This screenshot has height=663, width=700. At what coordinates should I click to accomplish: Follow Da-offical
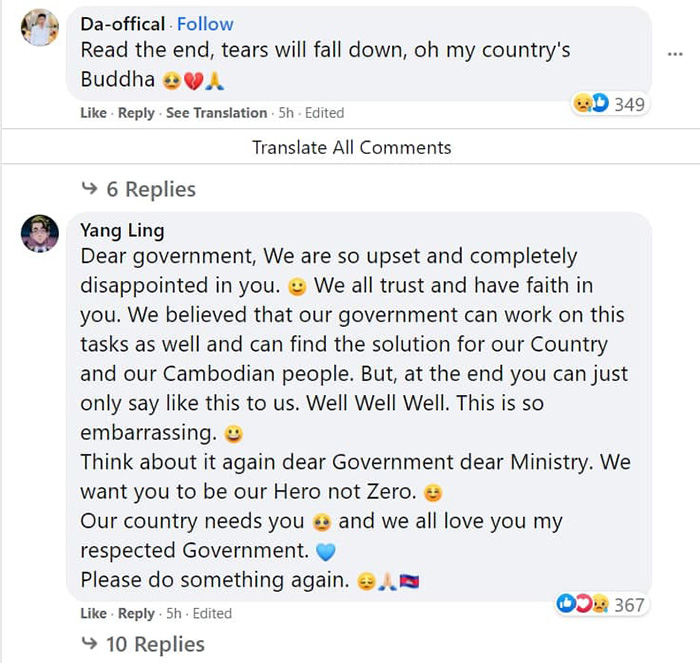pyautogui.click(x=205, y=23)
